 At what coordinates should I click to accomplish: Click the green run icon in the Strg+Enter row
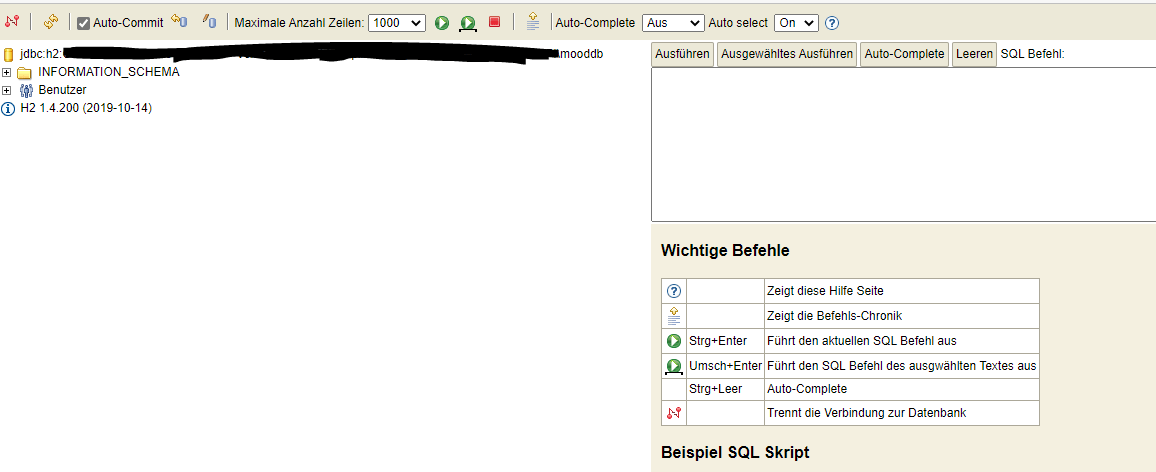point(674,341)
